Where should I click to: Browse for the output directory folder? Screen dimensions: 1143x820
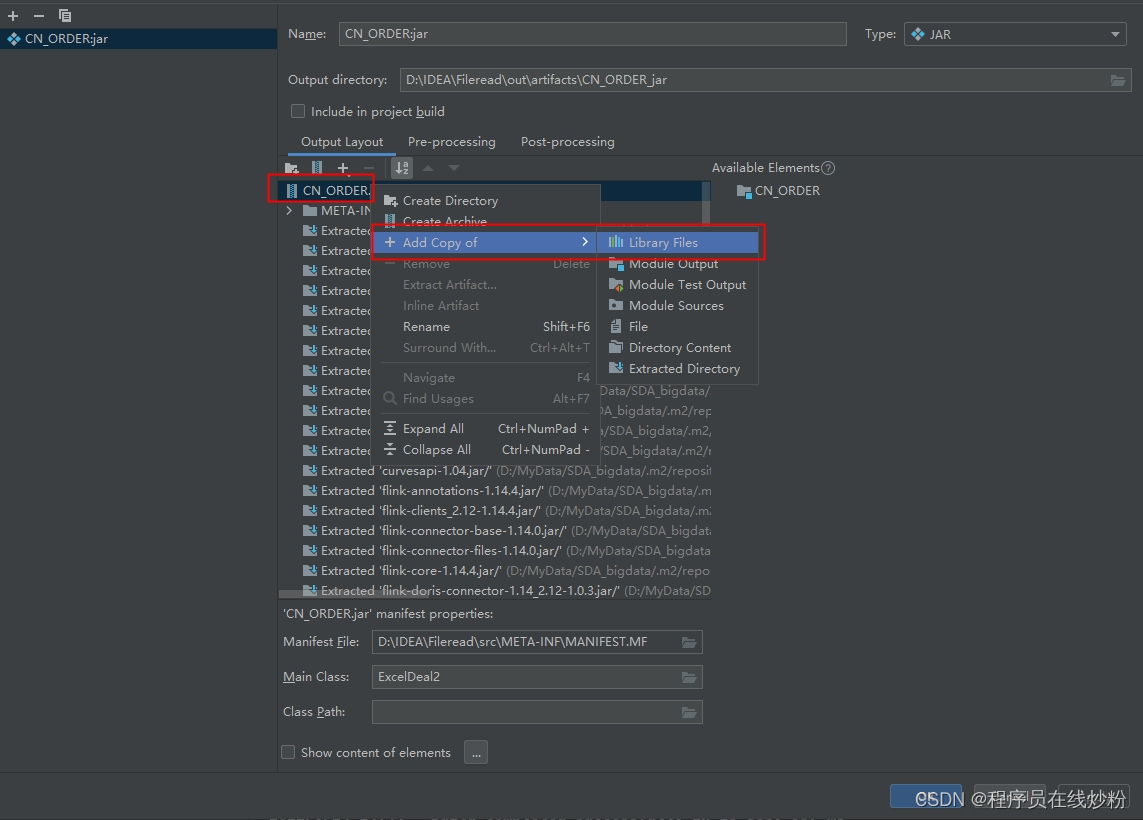click(1117, 80)
